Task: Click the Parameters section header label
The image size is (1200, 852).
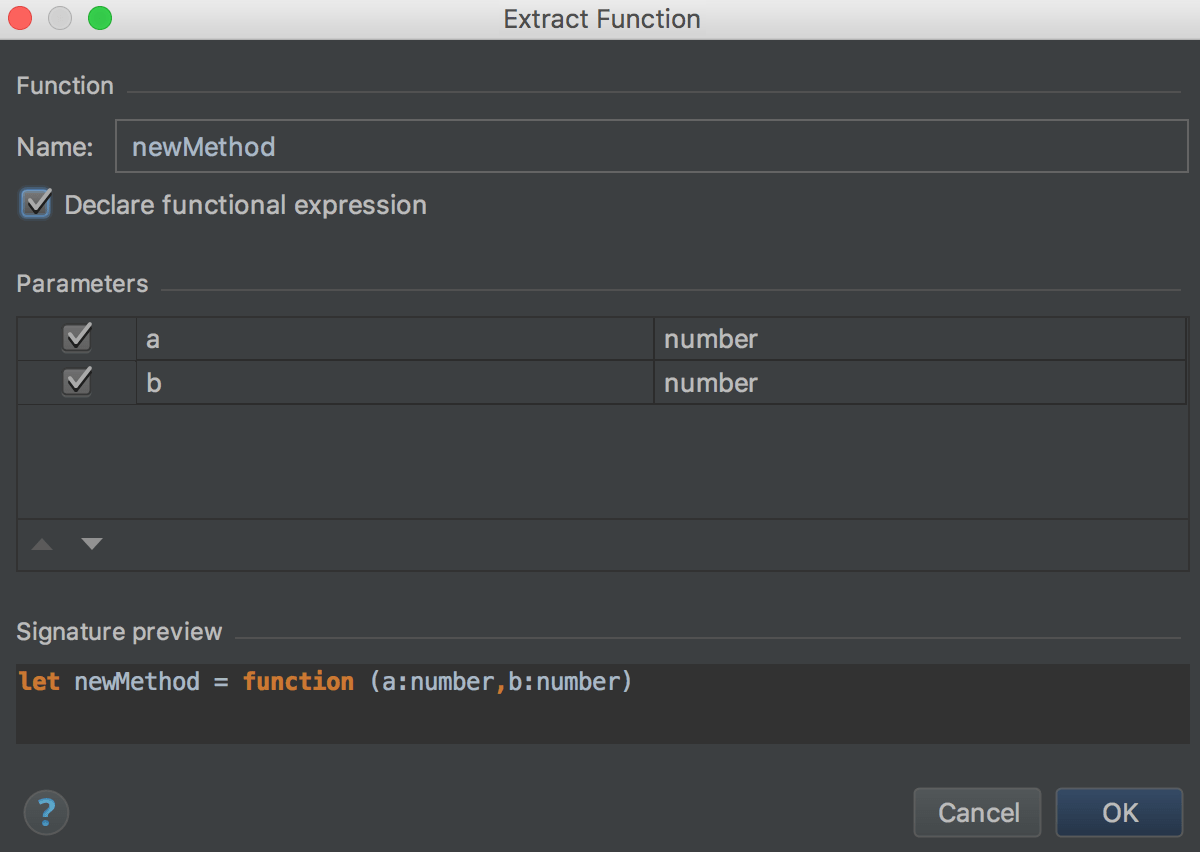Action: pyautogui.click(x=82, y=284)
